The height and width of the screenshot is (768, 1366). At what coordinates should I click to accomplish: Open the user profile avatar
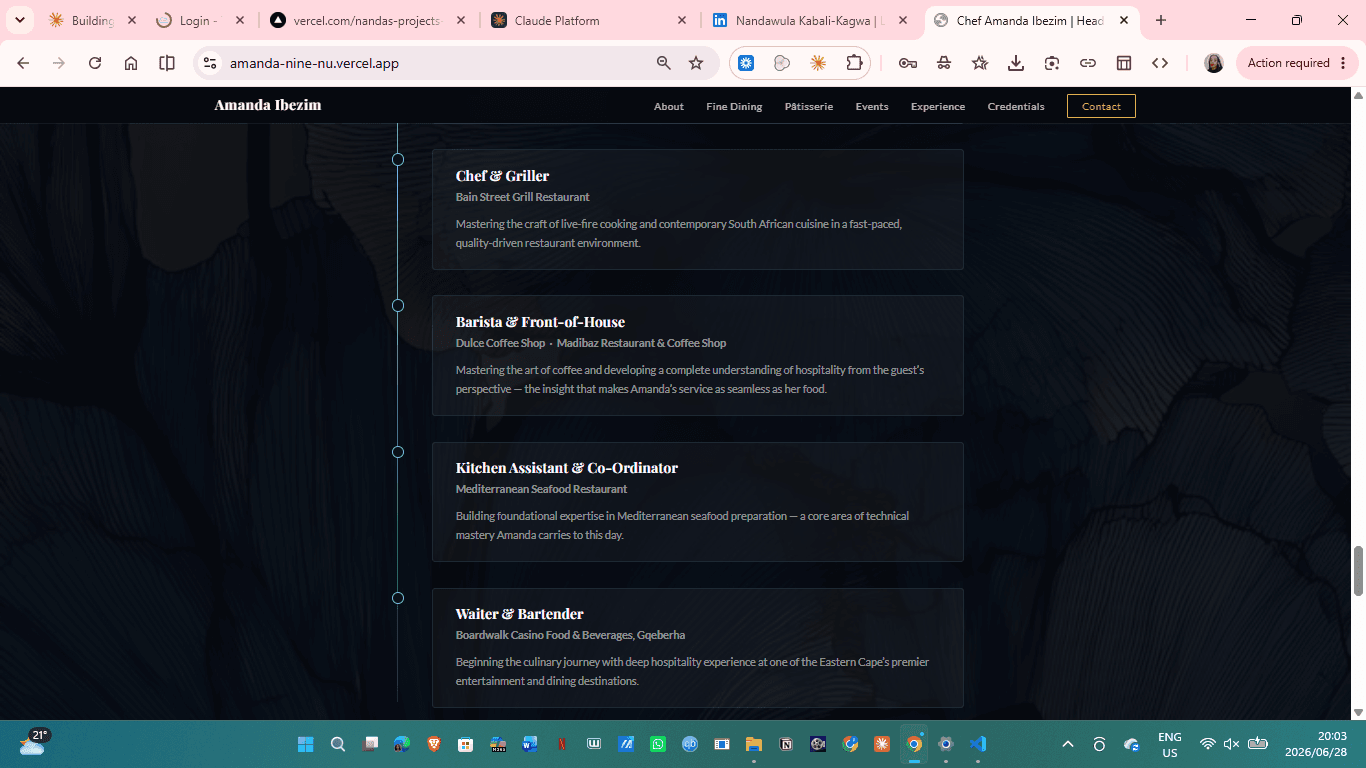point(1214,63)
